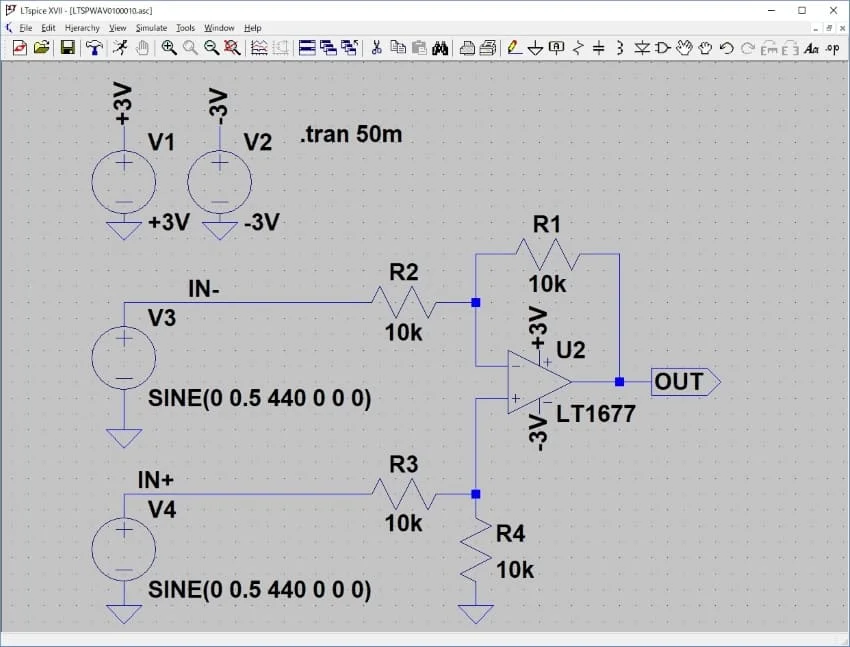This screenshot has height=647, width=850.
Task: Click the .tran 50m directive text
Action: click(350, 134)
